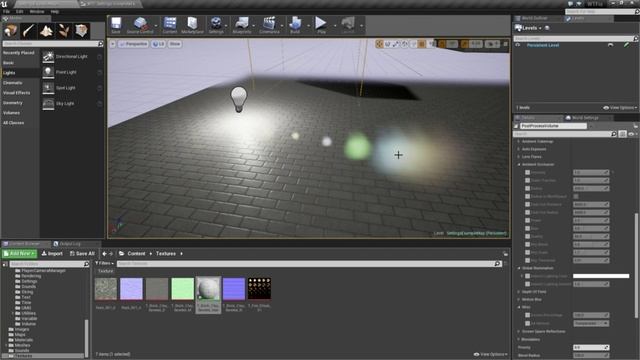
Task: Open the Window menu
Action: tap(37, 11)
